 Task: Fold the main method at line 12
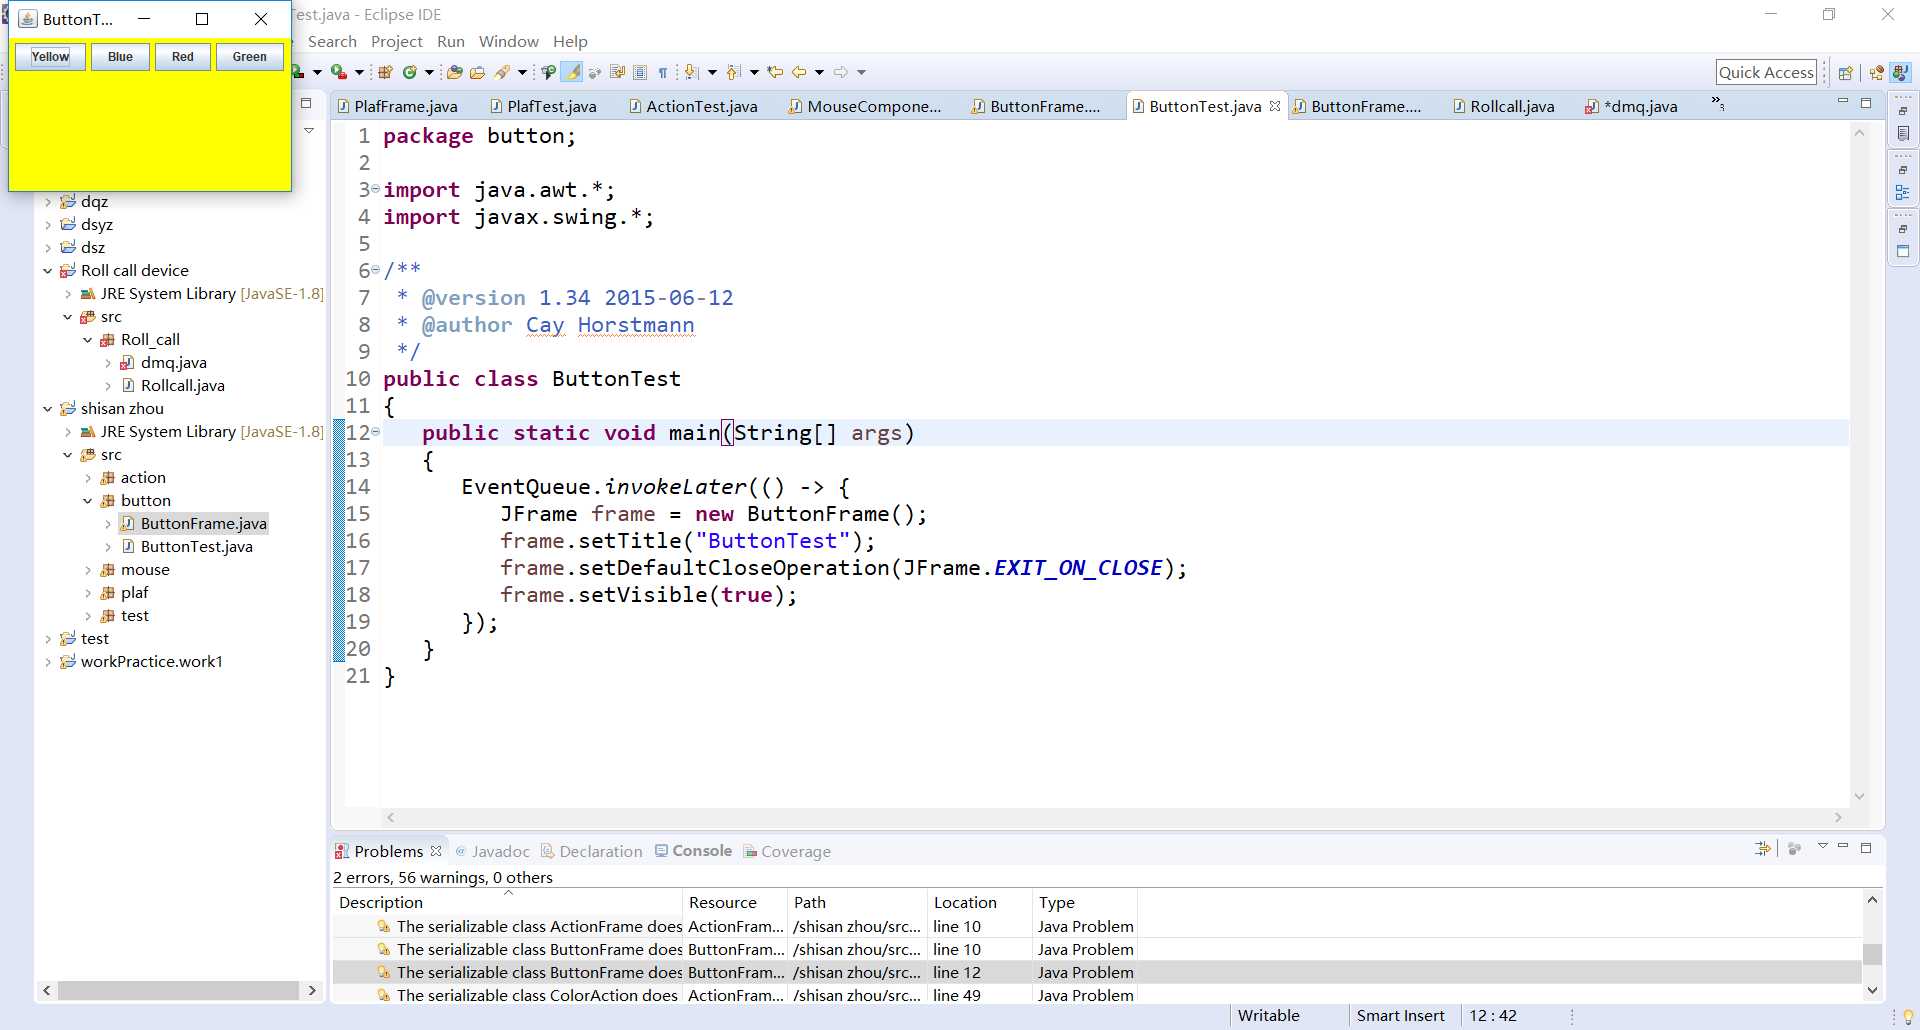[376, 432]
